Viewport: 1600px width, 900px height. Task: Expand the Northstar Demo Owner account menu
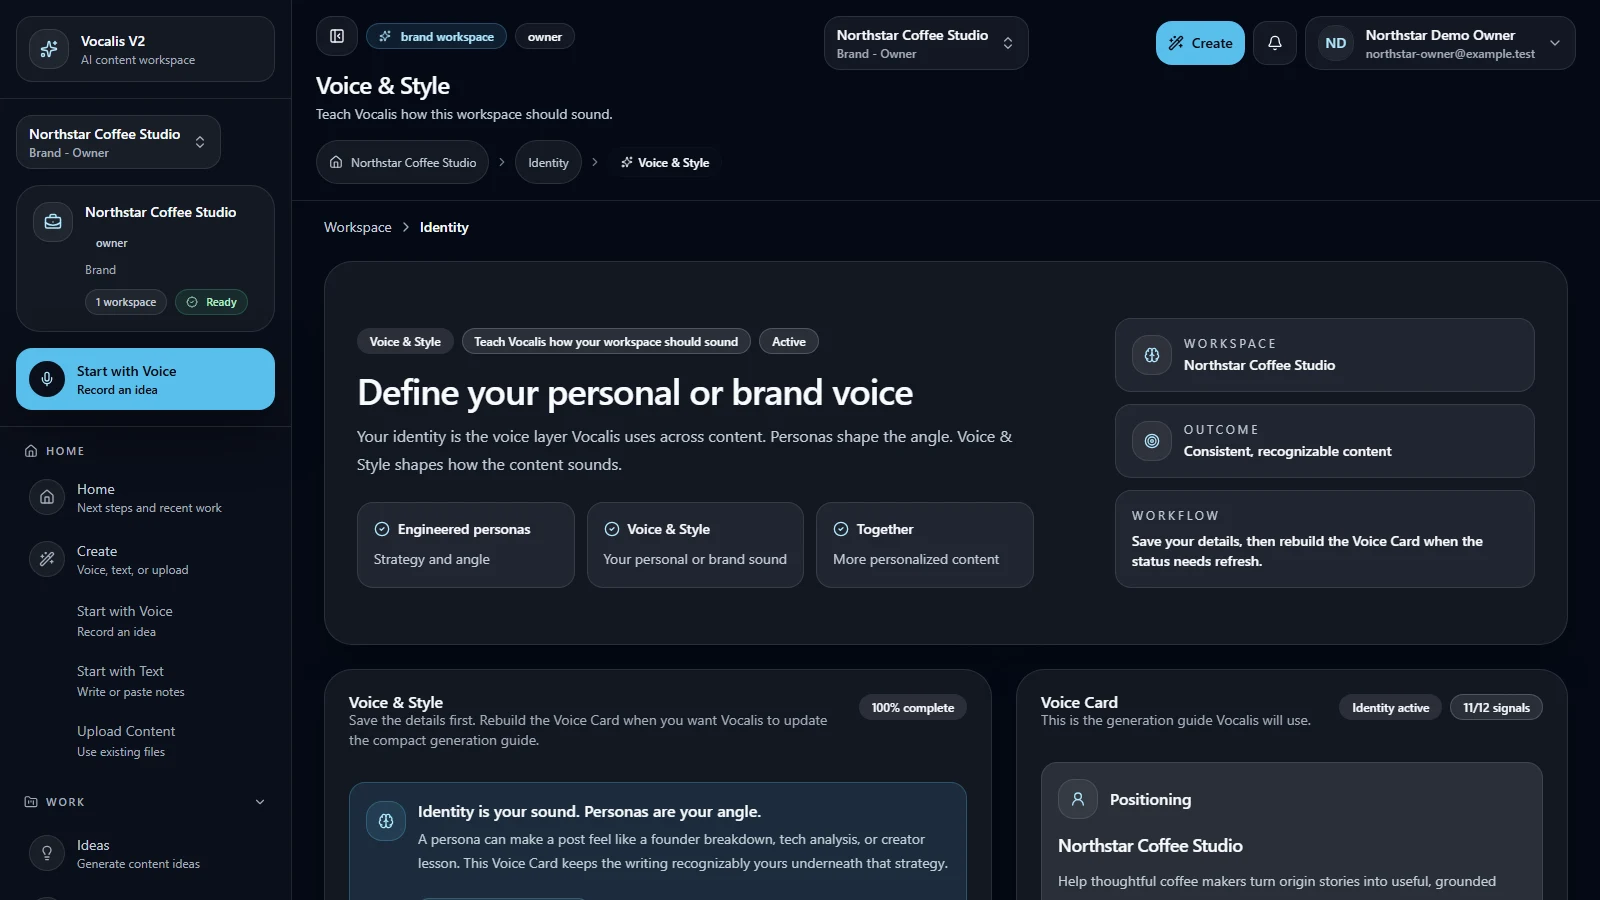pos(1440,43)
